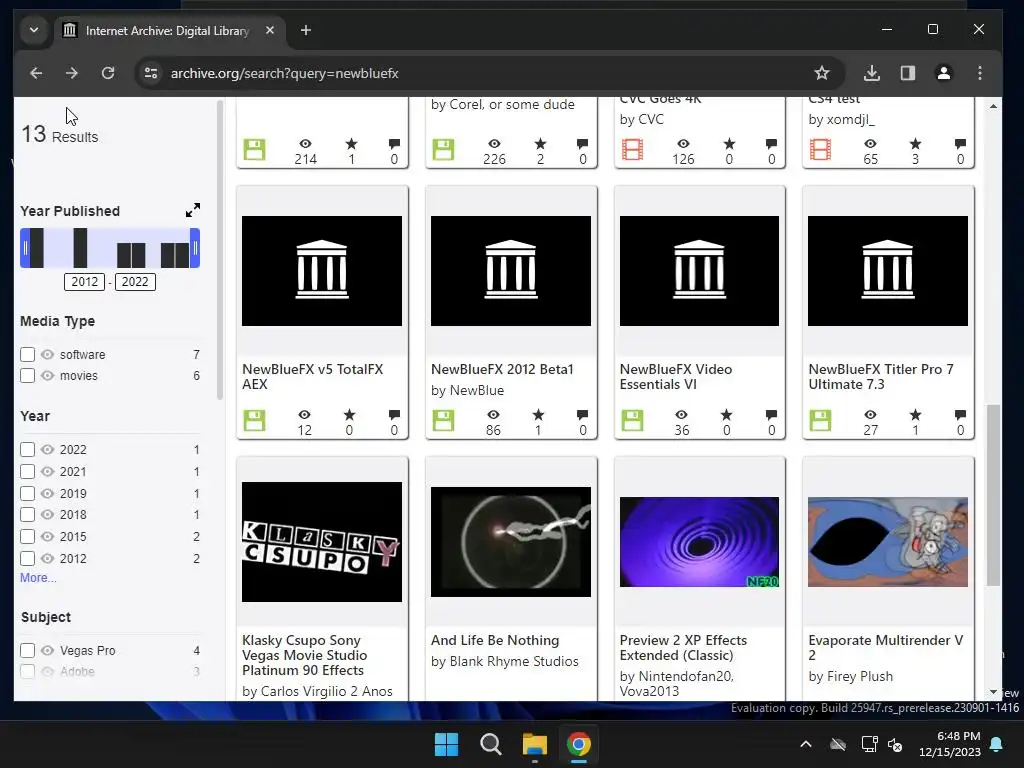Open Chrome profile avatar

click(x=944, y=73)
